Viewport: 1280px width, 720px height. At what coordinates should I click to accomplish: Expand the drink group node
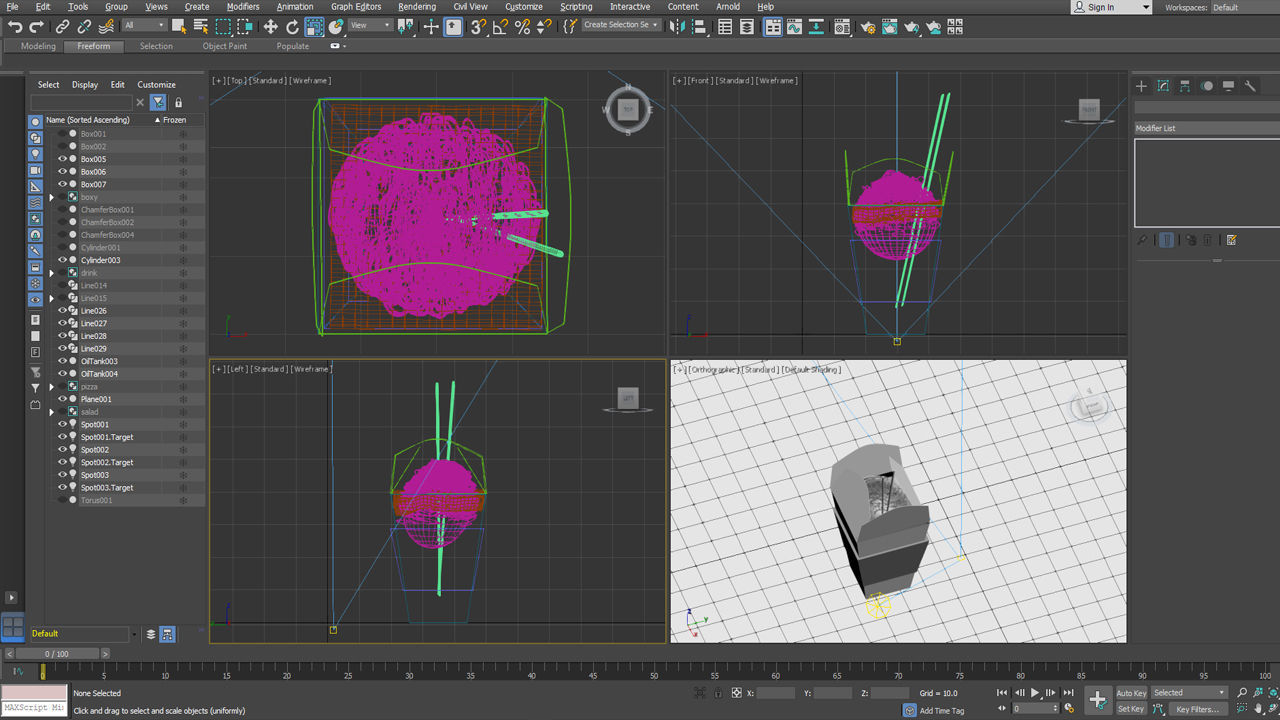click(x=51, y=272)
